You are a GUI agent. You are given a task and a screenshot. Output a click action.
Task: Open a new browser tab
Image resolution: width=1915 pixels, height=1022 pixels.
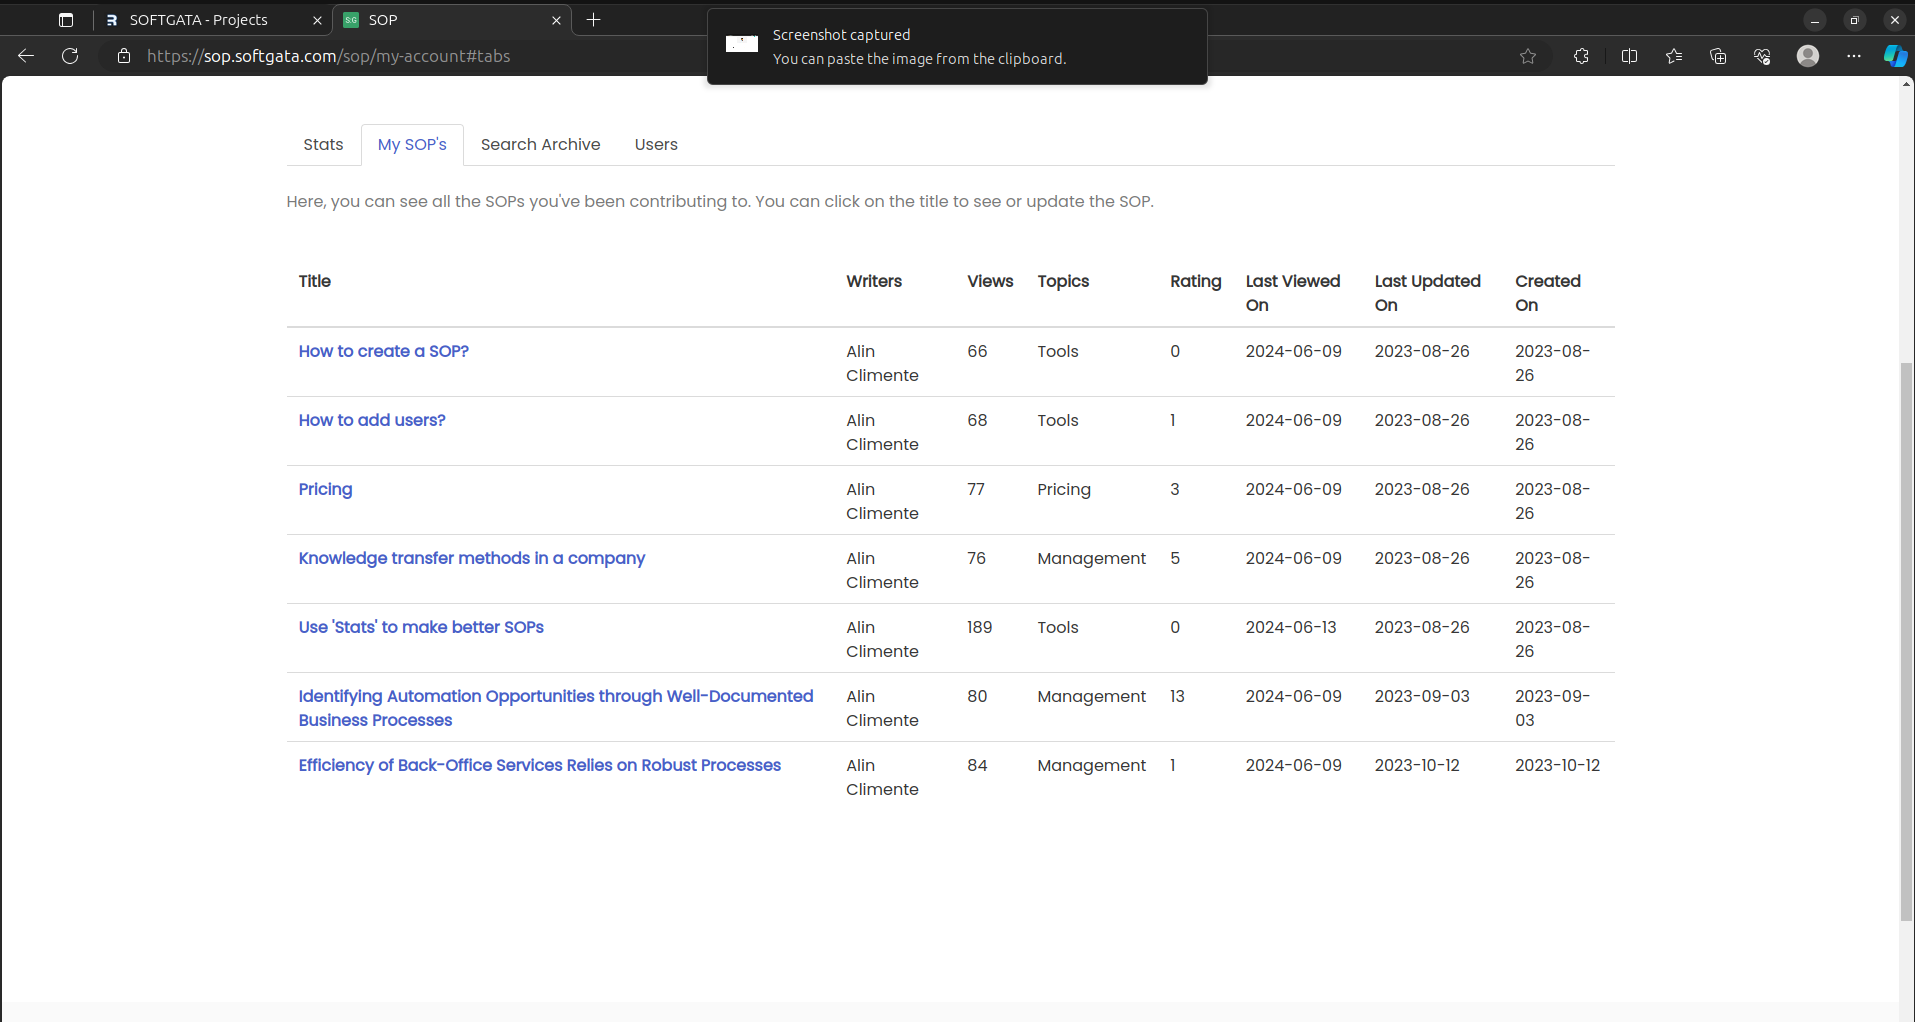[593, 20]
